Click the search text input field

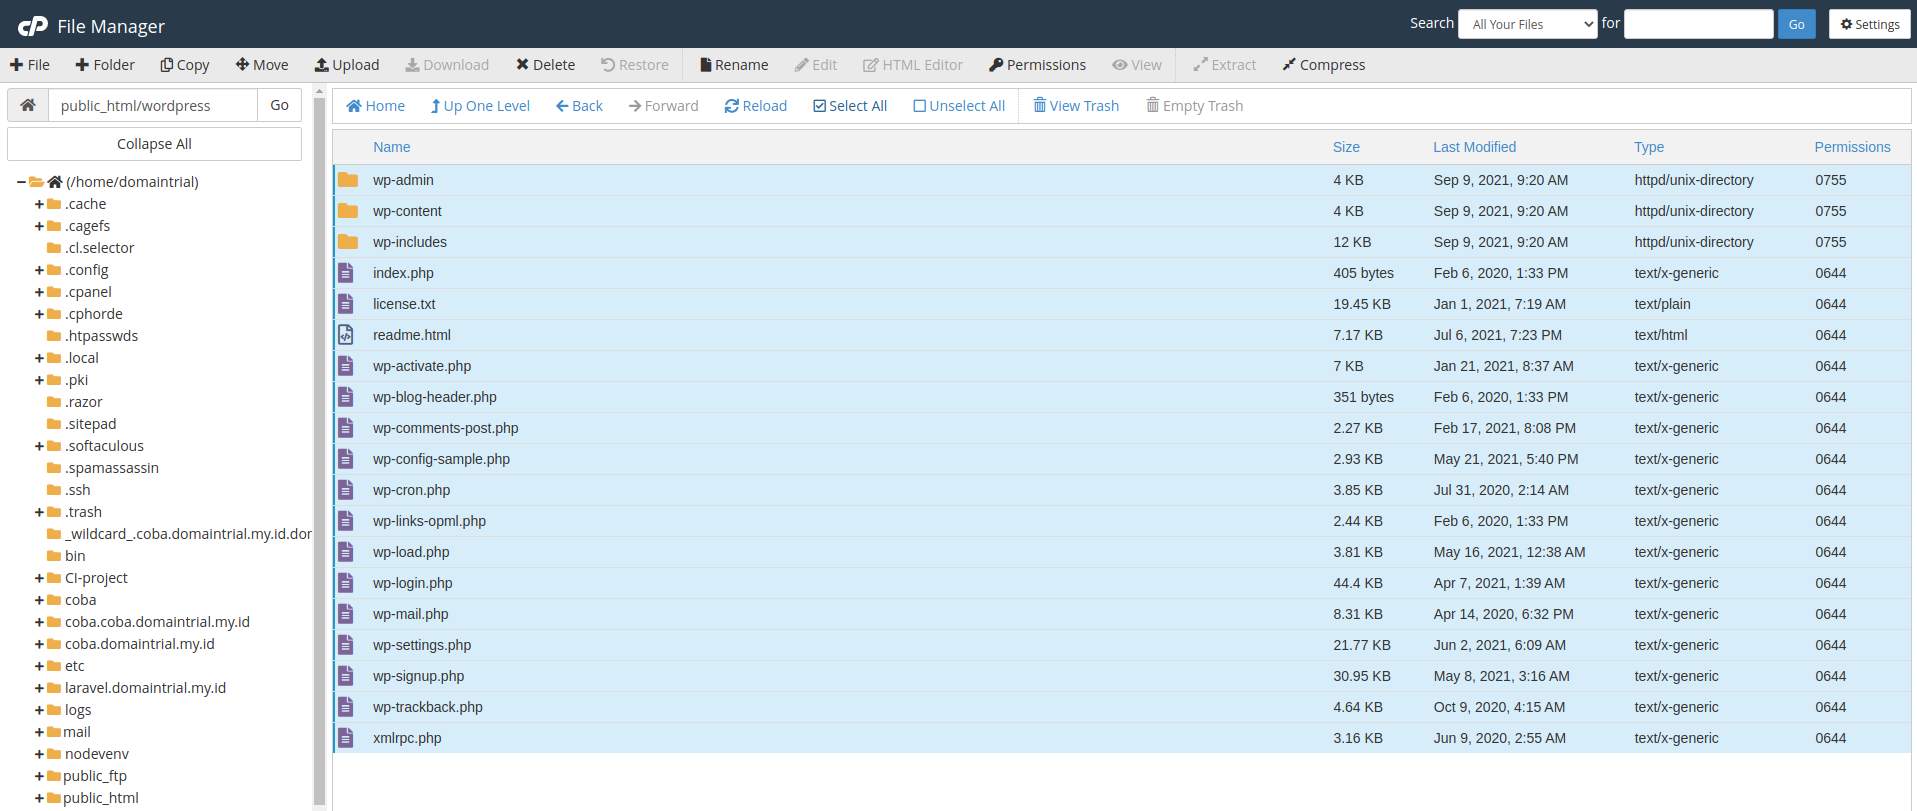tap(1697, 24)
